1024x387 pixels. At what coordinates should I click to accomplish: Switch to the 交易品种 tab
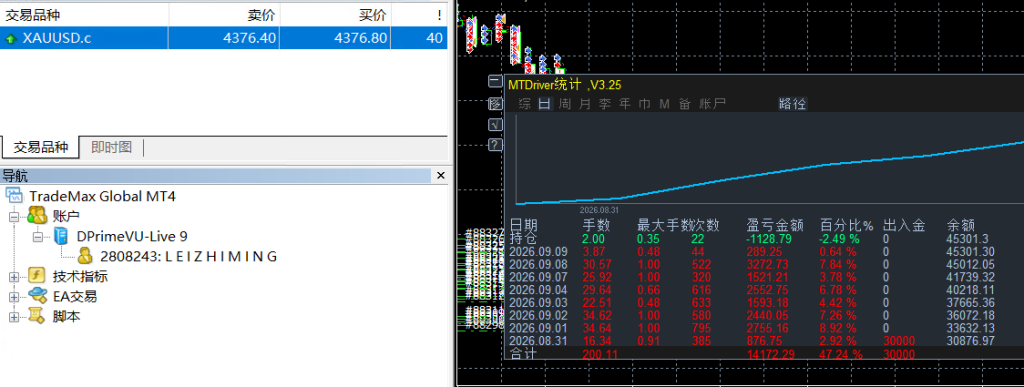pos(40,147)
